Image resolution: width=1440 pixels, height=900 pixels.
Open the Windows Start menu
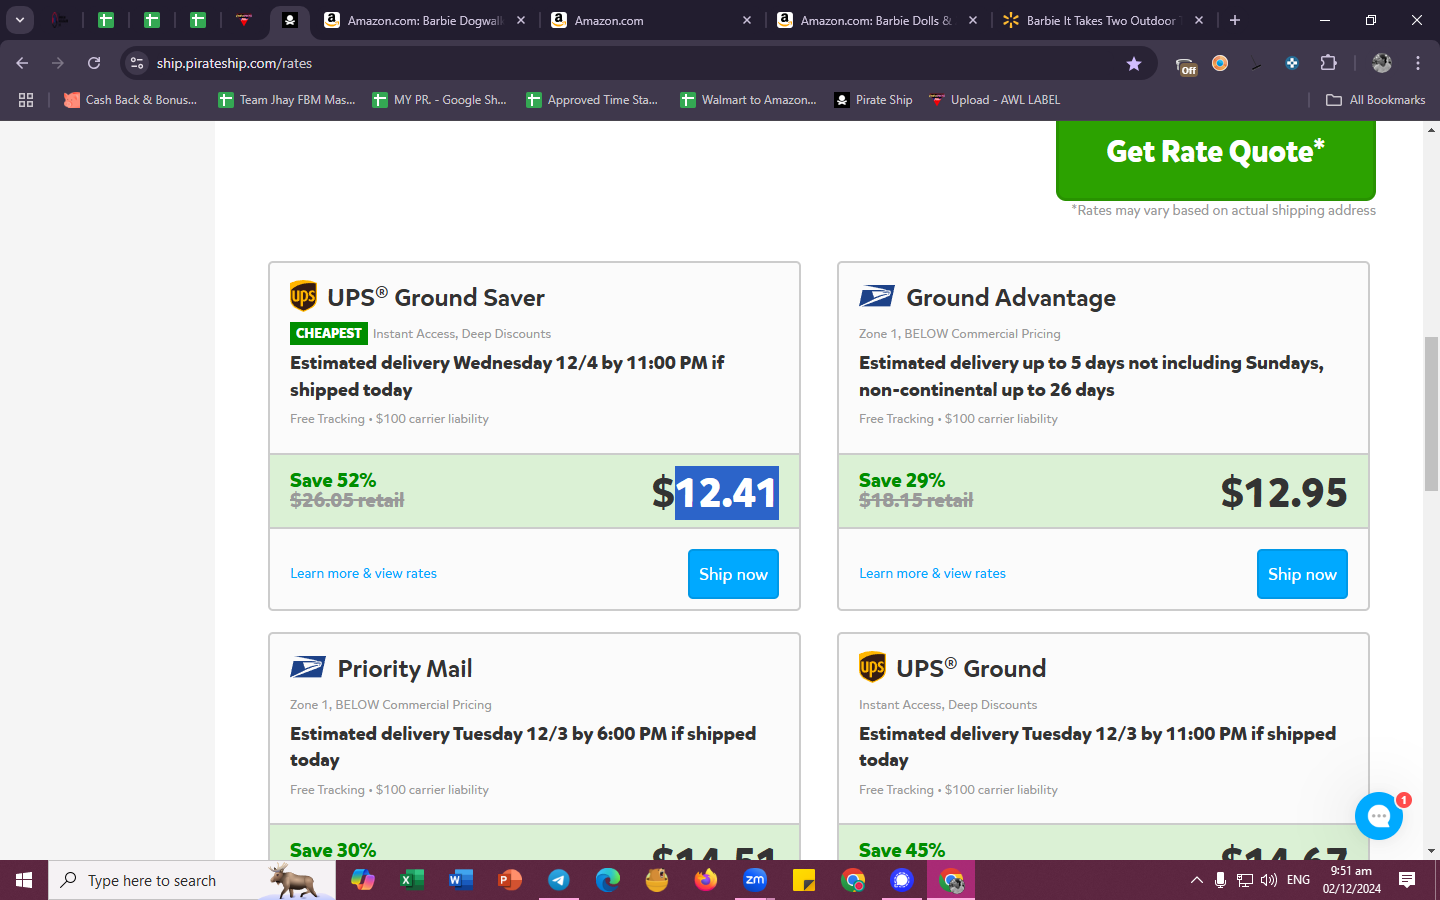(x=24, y=880)
